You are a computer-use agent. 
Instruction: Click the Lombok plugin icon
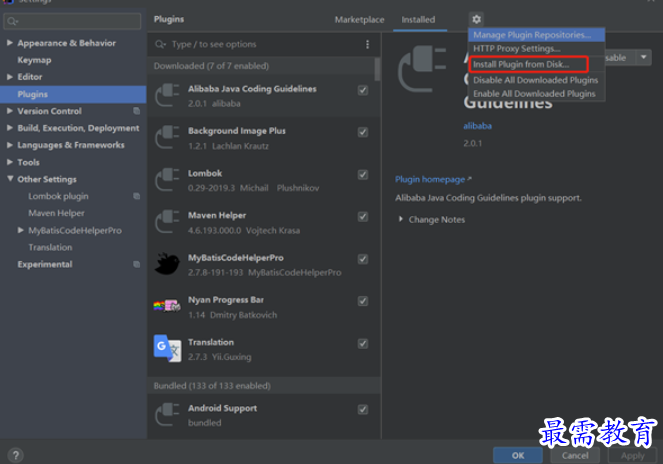point(167,179)
